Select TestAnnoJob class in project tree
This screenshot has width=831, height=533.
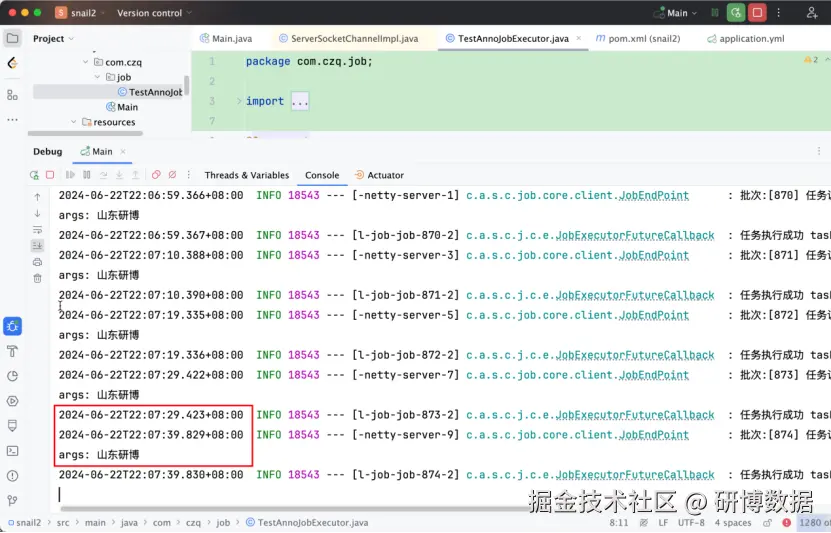pos(150,92)
